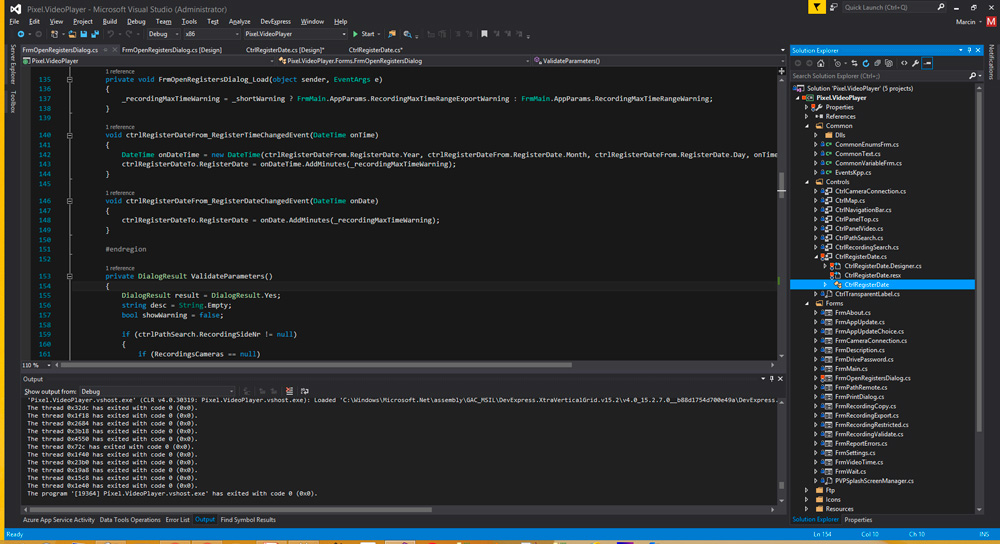Collapse the Forms folder in Solution Explorer
1000x544 pixels.
pyautogui.click(x=807, y=304)
